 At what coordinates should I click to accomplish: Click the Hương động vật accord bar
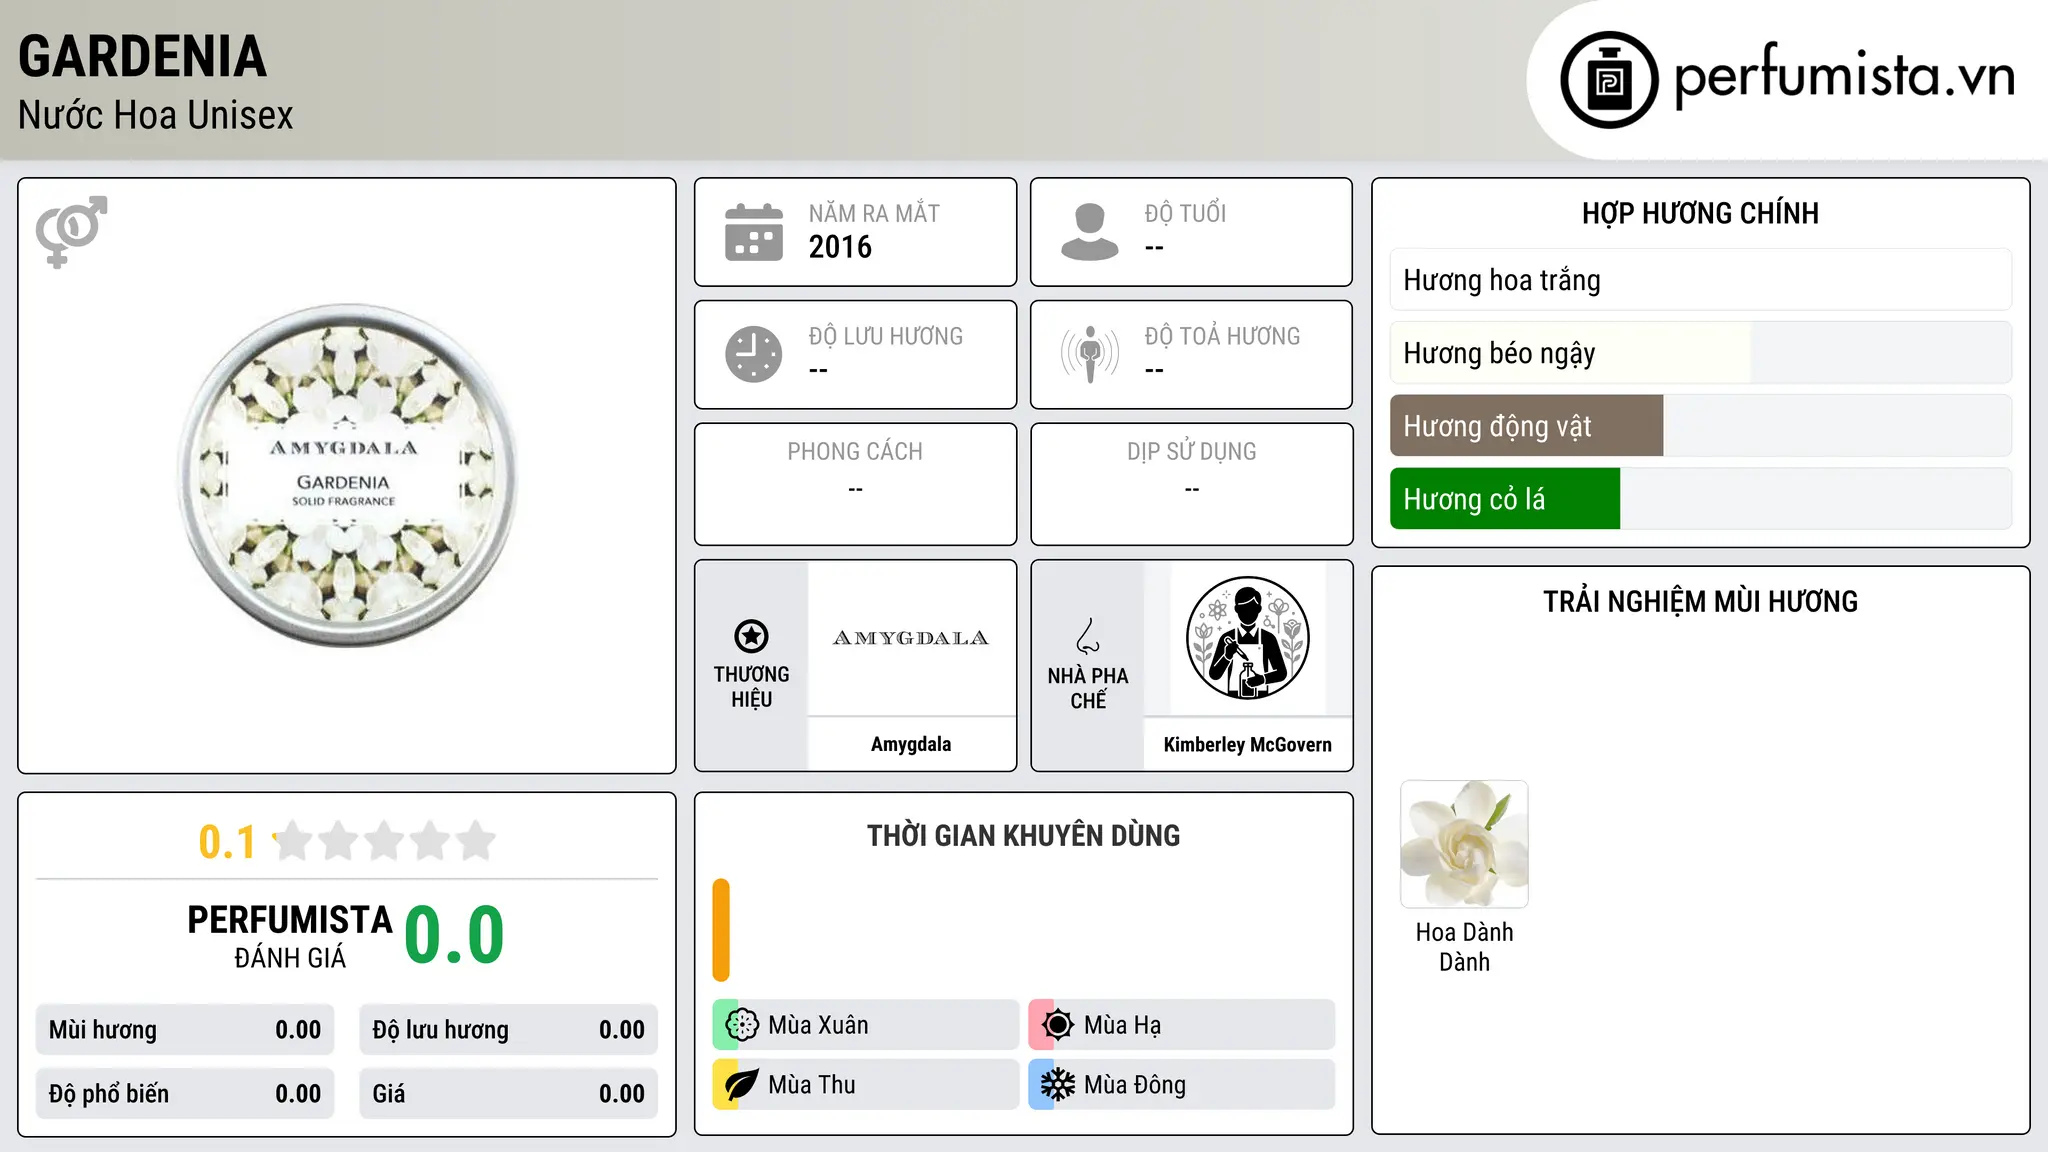tap(1700, 426)
